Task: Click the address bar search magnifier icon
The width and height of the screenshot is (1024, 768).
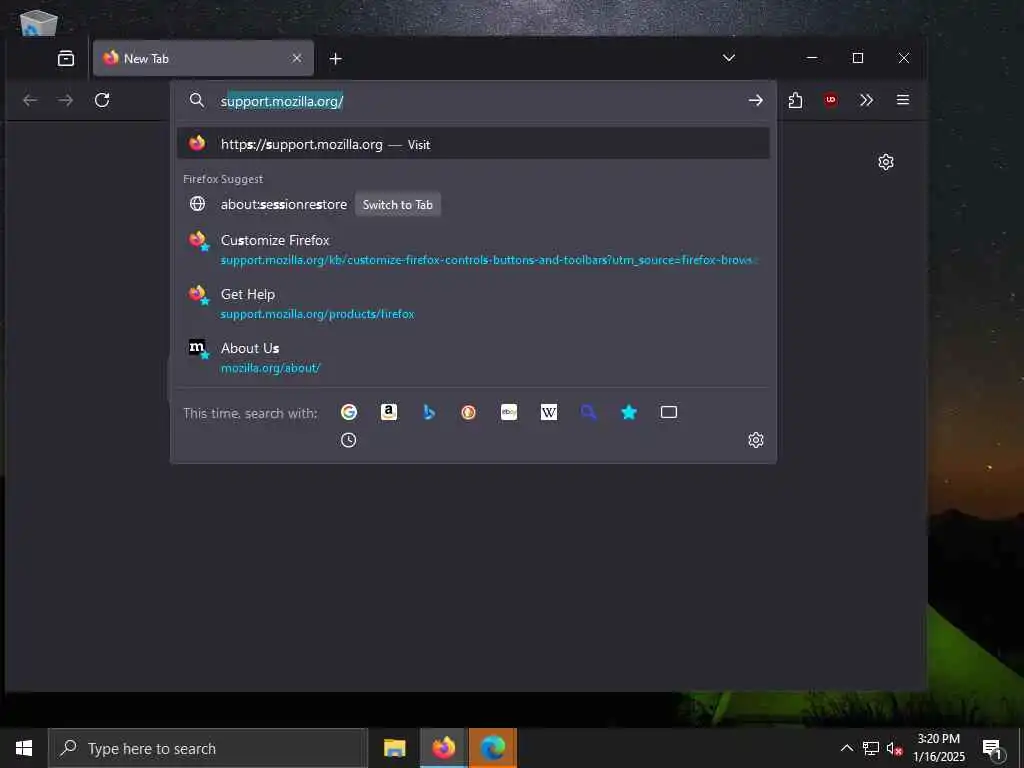Action: 197,100
